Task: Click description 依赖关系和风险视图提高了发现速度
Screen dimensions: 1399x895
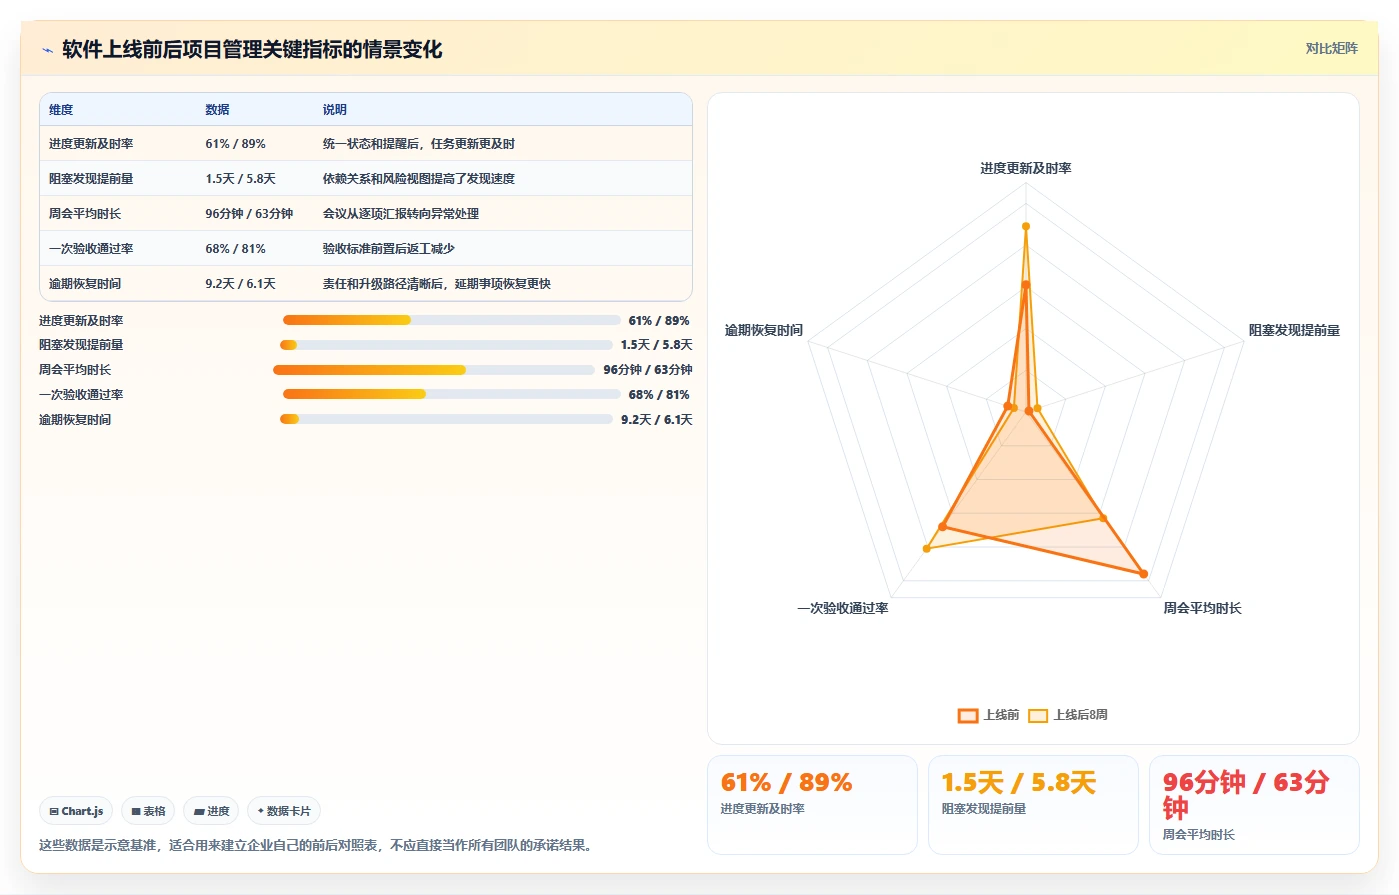Action: pyautogui.click(x=419, y=179)
